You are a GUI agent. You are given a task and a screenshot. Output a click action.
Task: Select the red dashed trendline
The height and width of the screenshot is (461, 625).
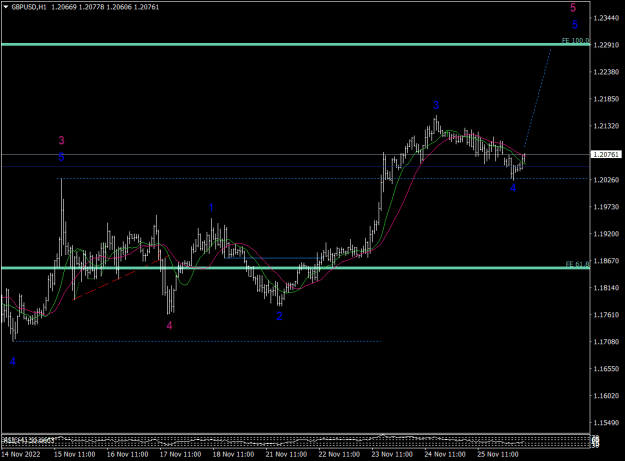(119, 279)
